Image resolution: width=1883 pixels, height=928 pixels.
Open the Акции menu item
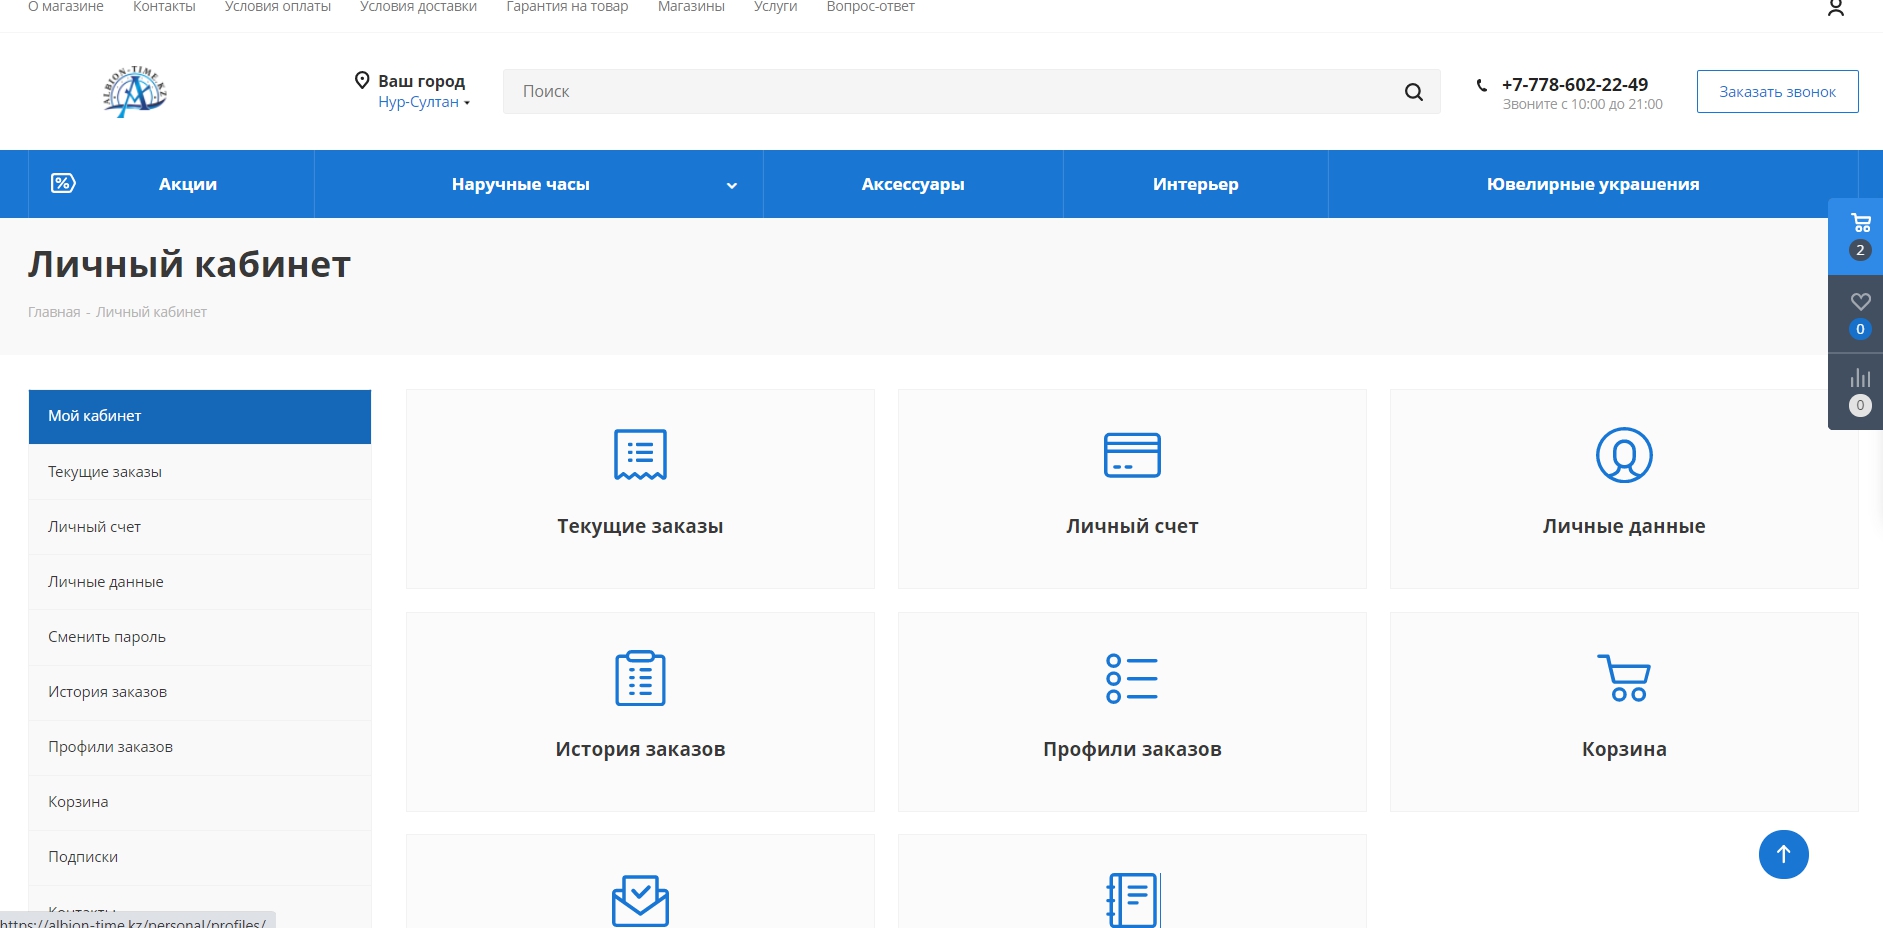click(x=187, y=184)
